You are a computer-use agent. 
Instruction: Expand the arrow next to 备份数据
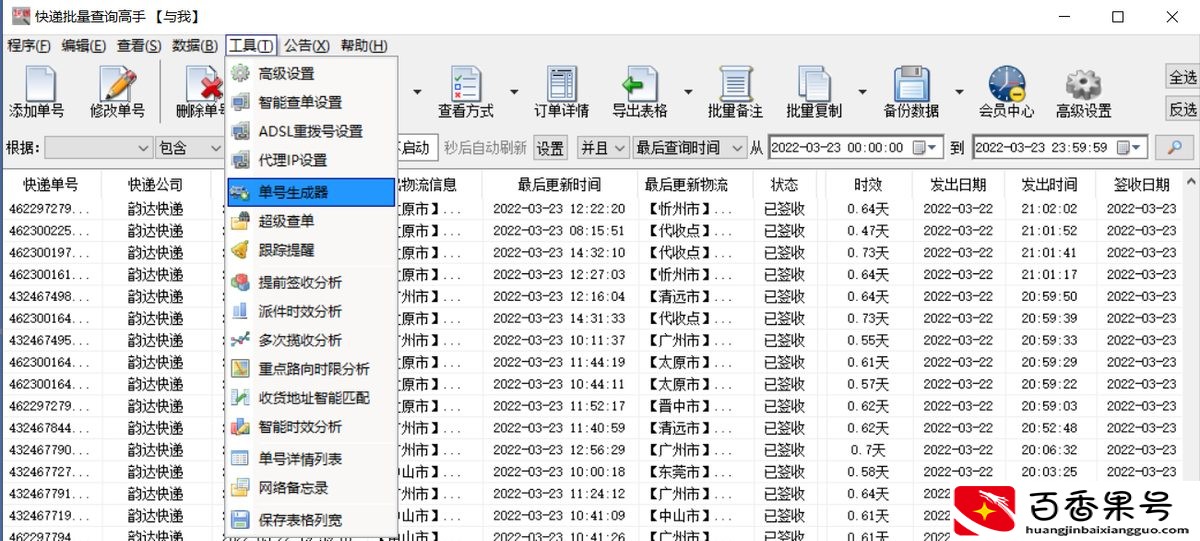(959, 92)
